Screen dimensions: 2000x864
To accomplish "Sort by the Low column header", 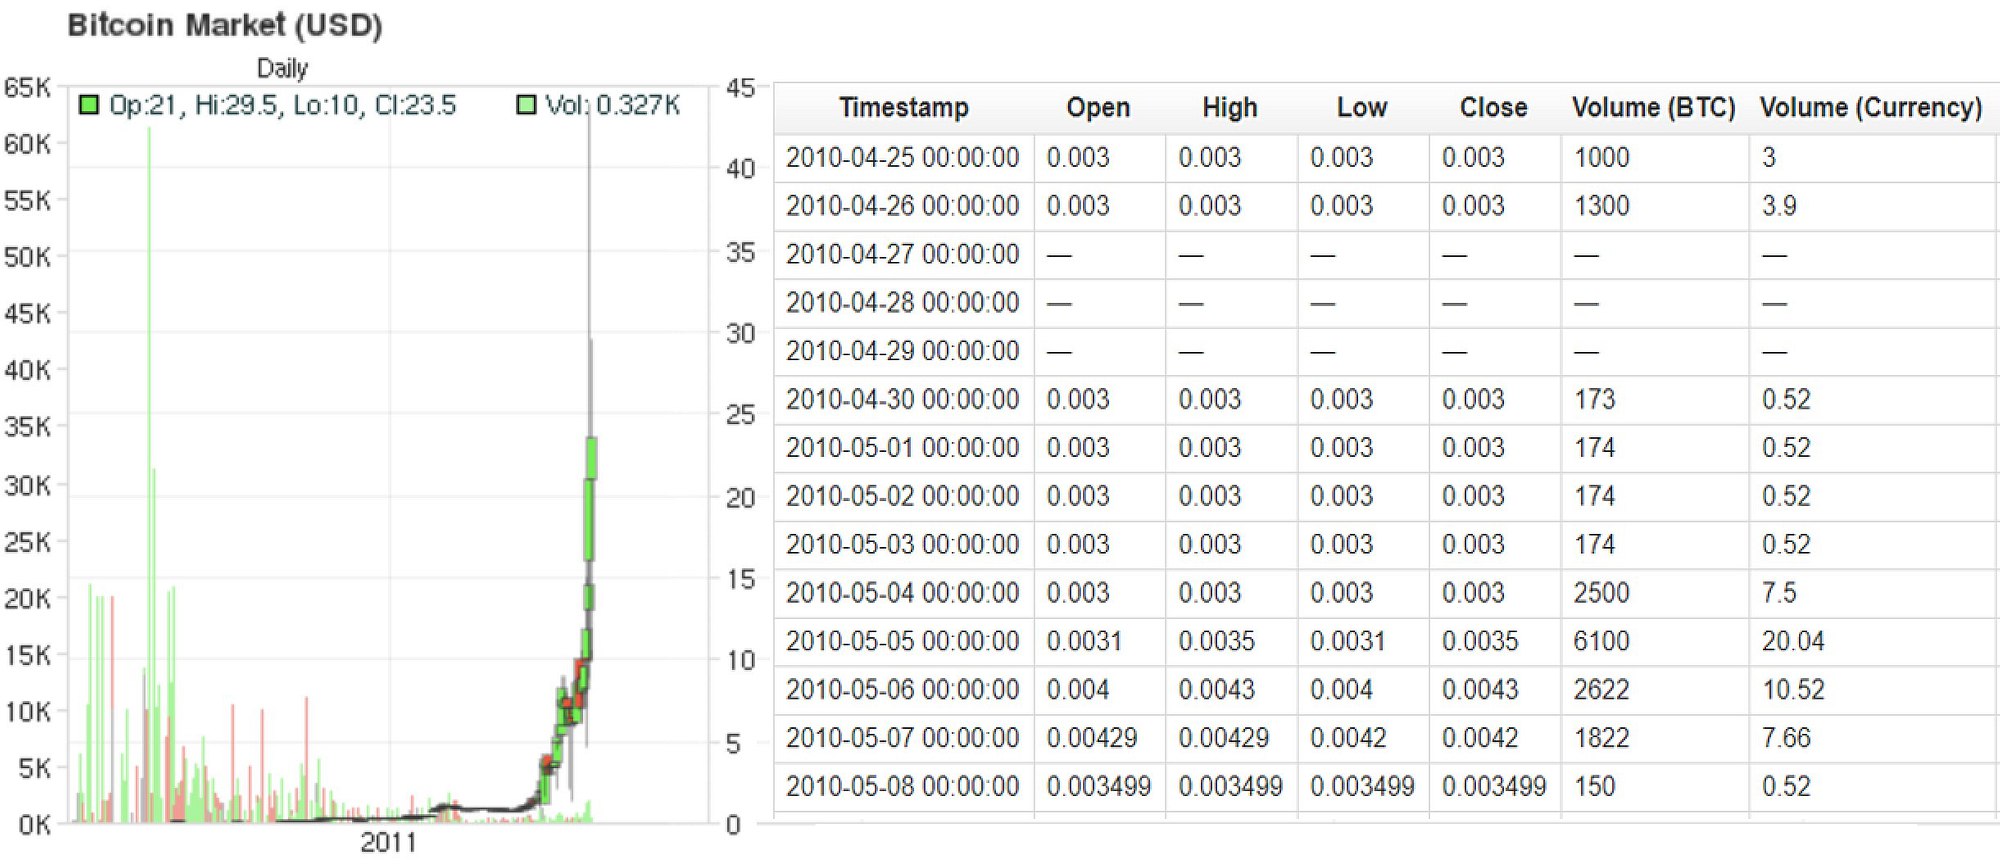I will tap(1362, 108).
